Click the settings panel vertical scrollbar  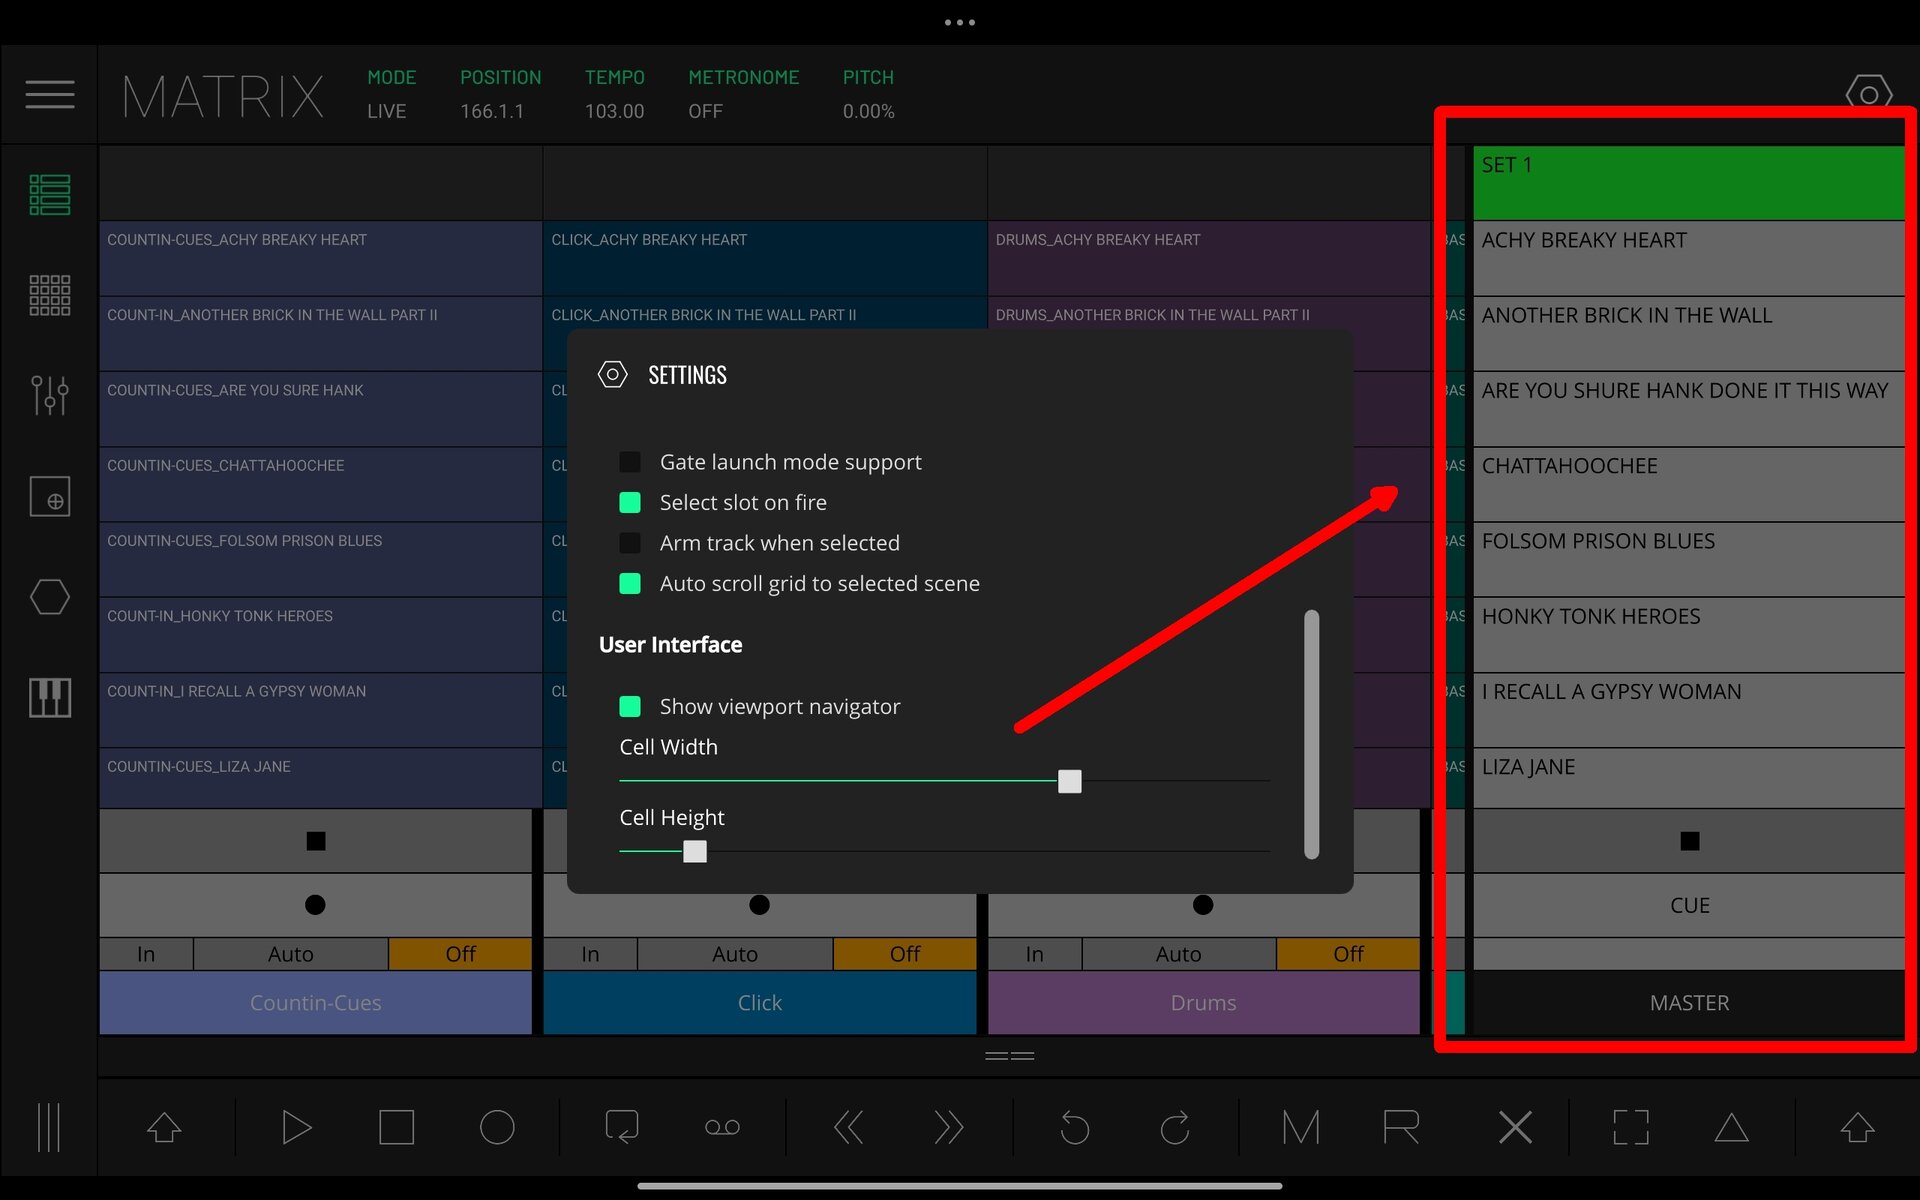(1312, 734)
